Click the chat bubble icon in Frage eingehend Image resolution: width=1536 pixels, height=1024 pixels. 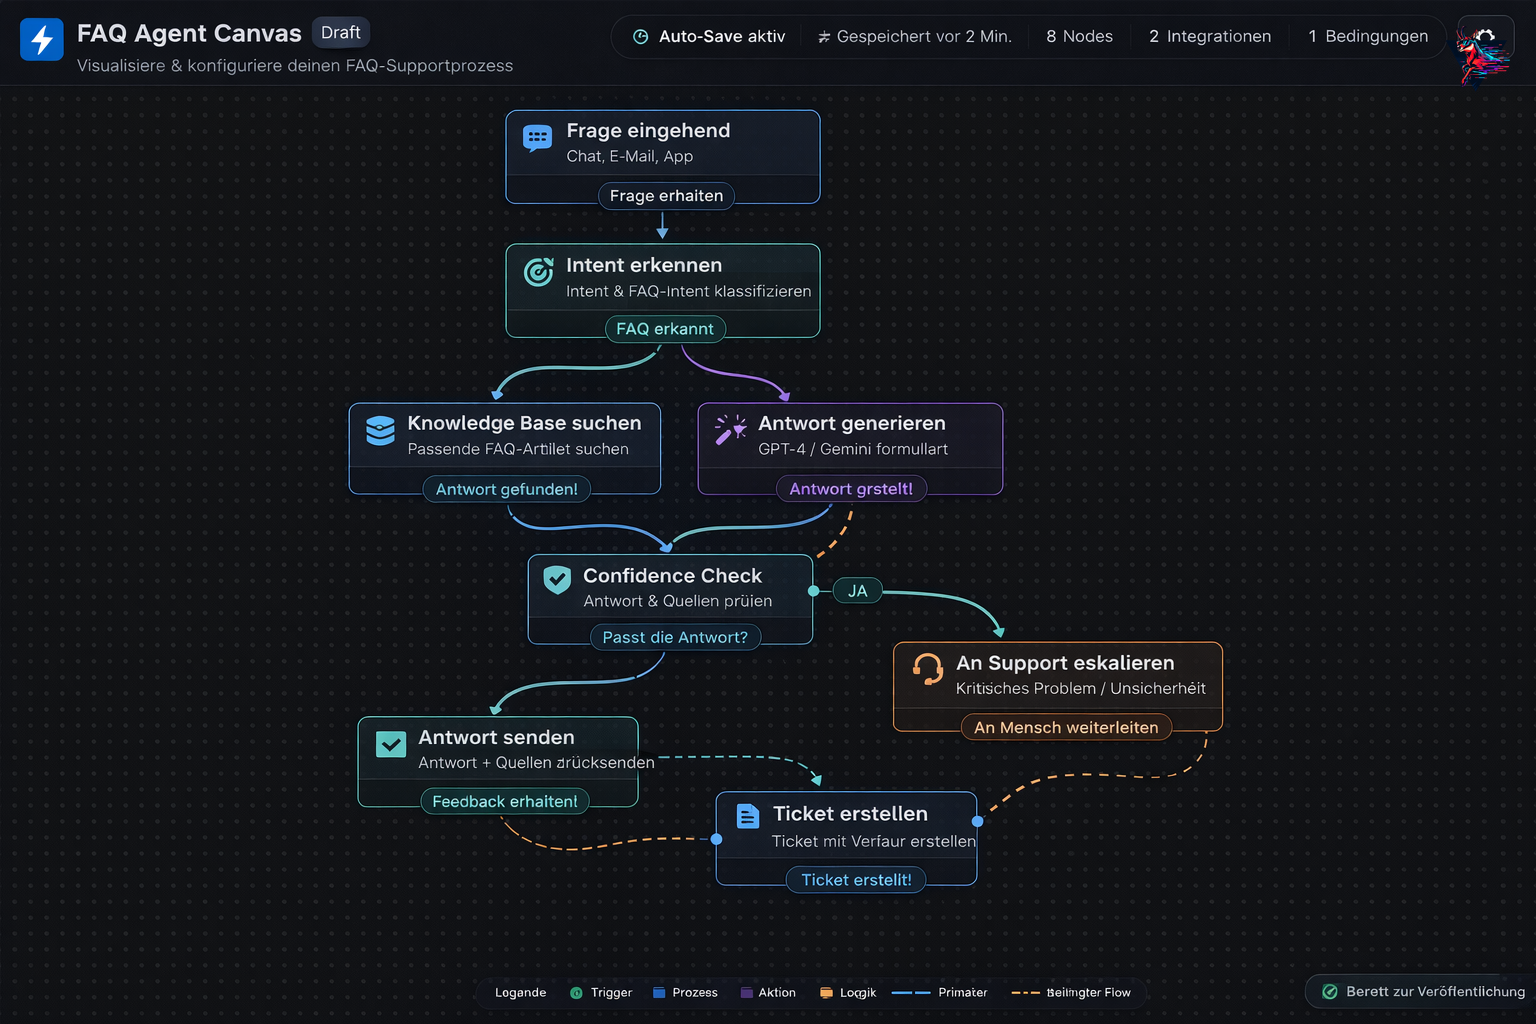click(x=537, y=139)
